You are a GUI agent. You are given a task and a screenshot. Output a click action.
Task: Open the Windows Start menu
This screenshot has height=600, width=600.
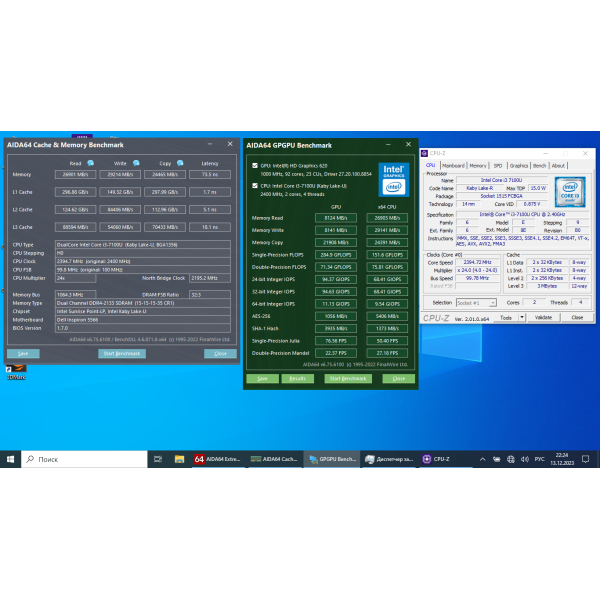coord(10,459)
